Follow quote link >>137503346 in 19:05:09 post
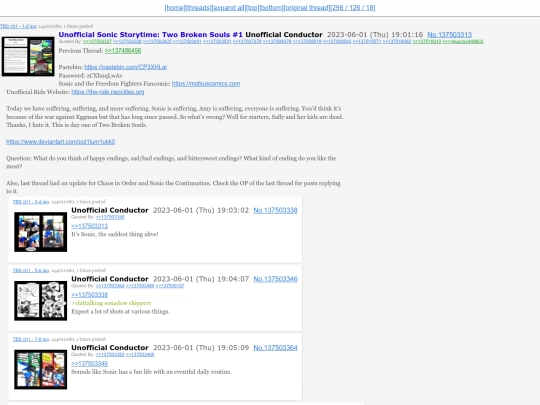The height and width of the screenshot is (405, 540). (x=90, y=364)
